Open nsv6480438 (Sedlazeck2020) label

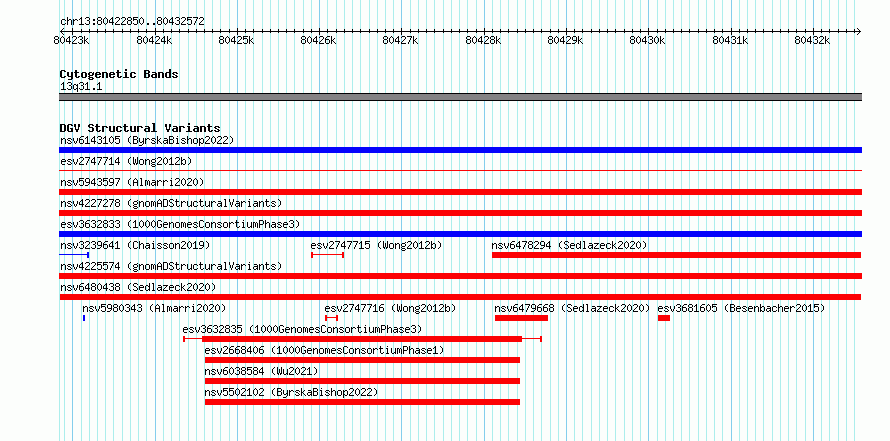click(x=138, y=287)
